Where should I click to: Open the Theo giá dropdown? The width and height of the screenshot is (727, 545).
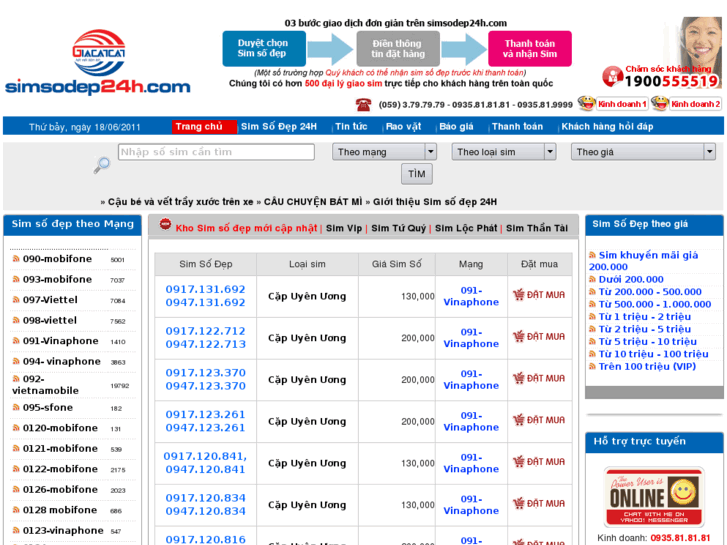tap(643, 152)
